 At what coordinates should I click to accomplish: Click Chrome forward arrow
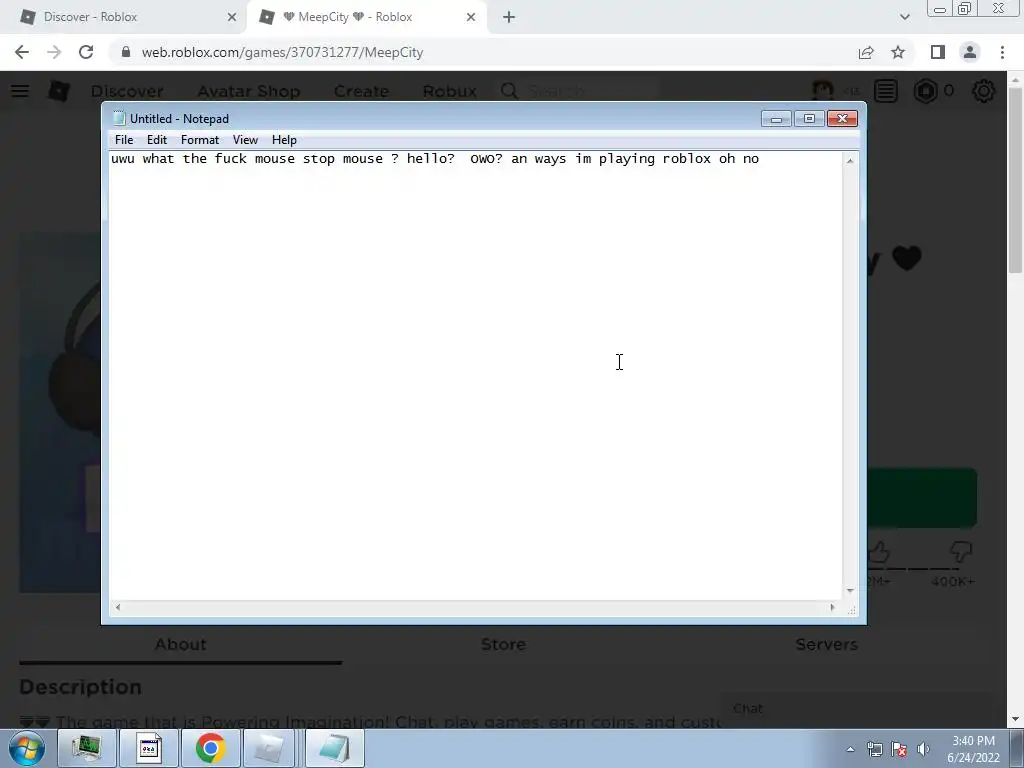click(x=54, y=52)
